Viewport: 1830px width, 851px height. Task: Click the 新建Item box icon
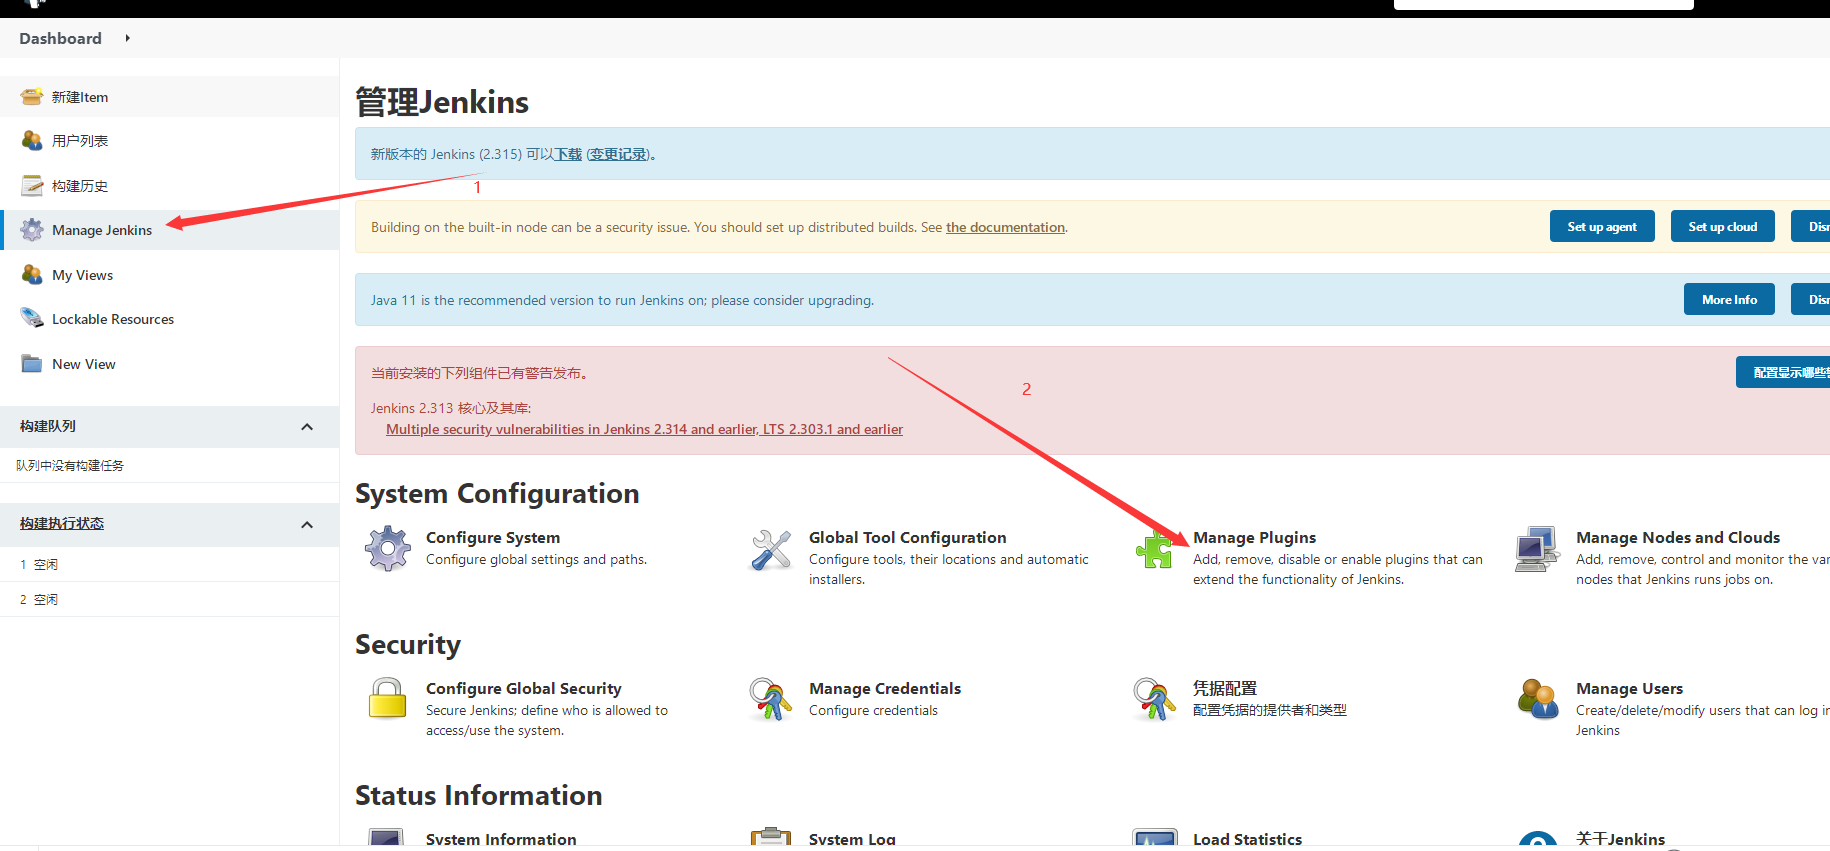pyautogui.click(x=32, y=96)
